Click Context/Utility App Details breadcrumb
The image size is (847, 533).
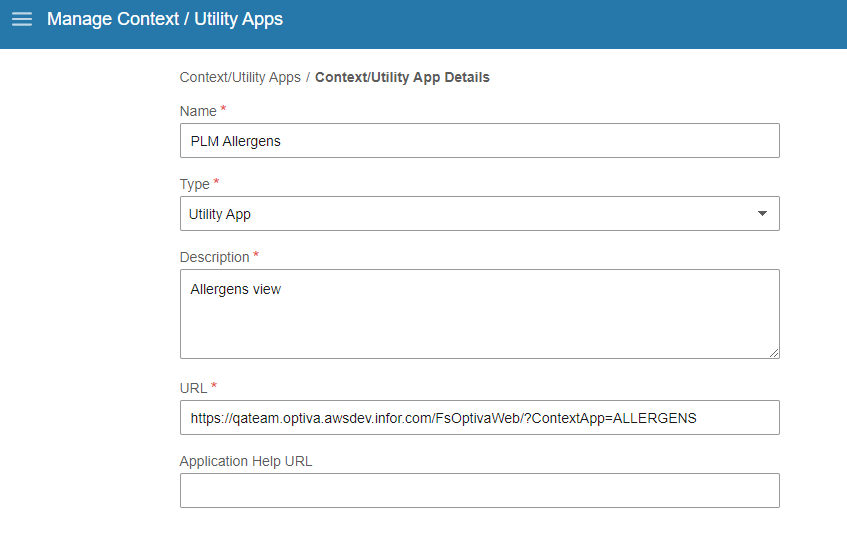click(x=402, y=77)
